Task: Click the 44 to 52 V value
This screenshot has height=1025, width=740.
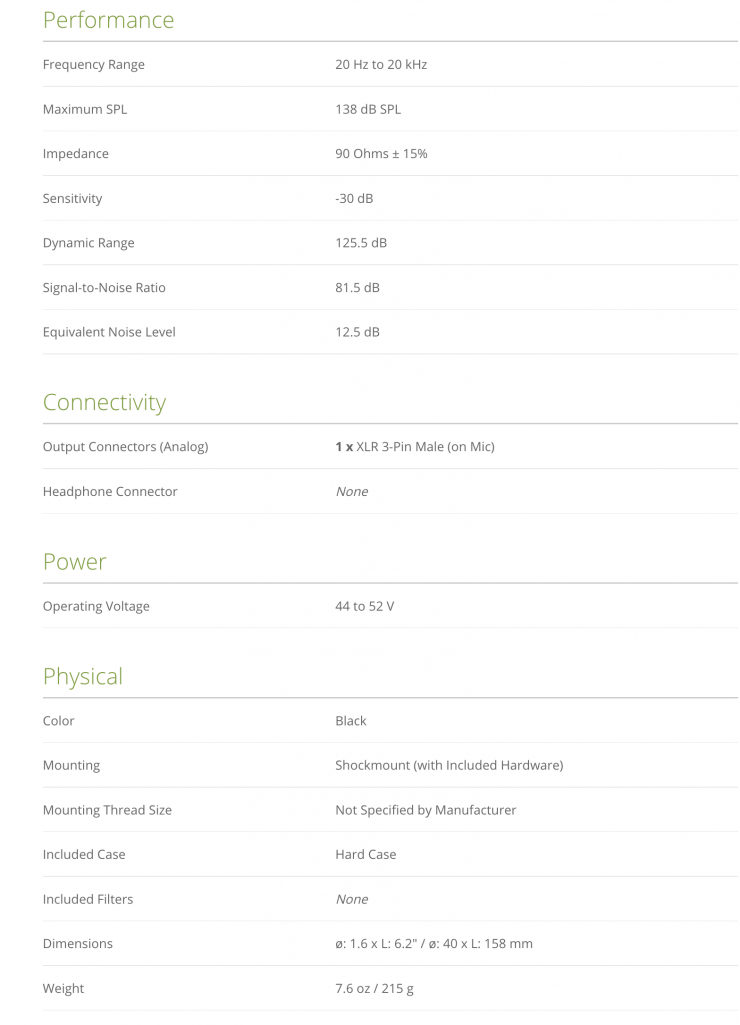Action: (x=365, y=606)
